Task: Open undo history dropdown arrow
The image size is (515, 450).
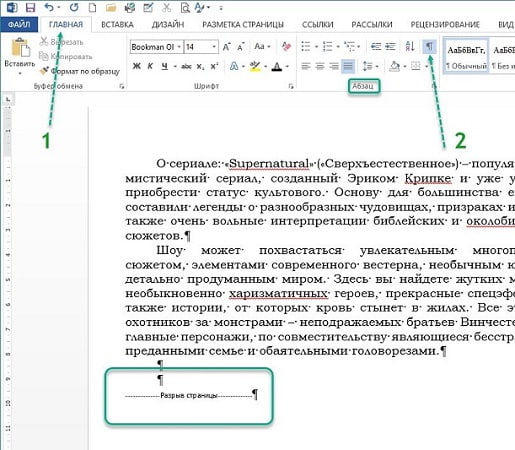Action: click(x=59, y=8)
